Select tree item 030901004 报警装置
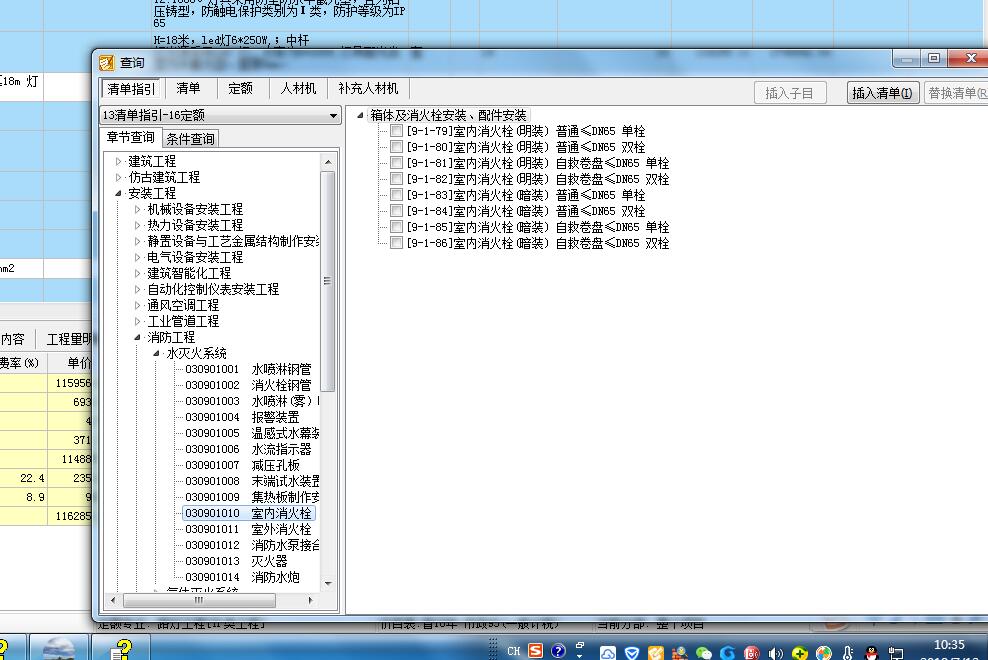The width and height of the screenshot is (988, 660). point(242,417)
